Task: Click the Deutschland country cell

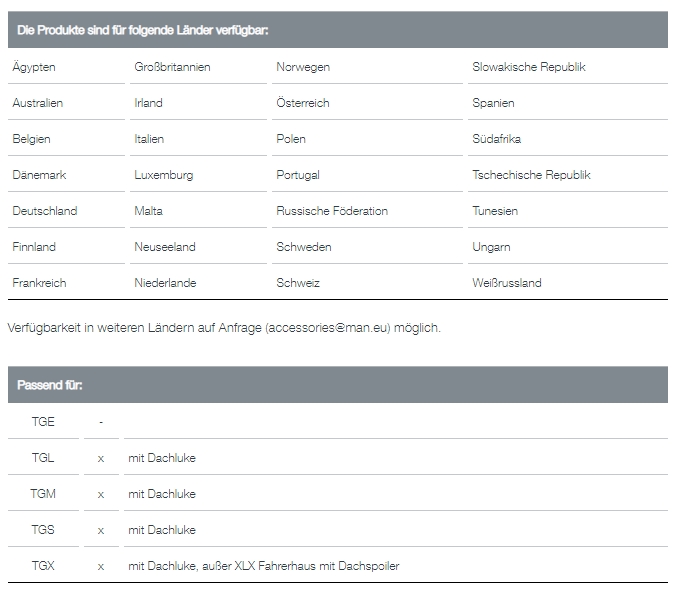Action: pyautogui.click(x=45, y=211)
